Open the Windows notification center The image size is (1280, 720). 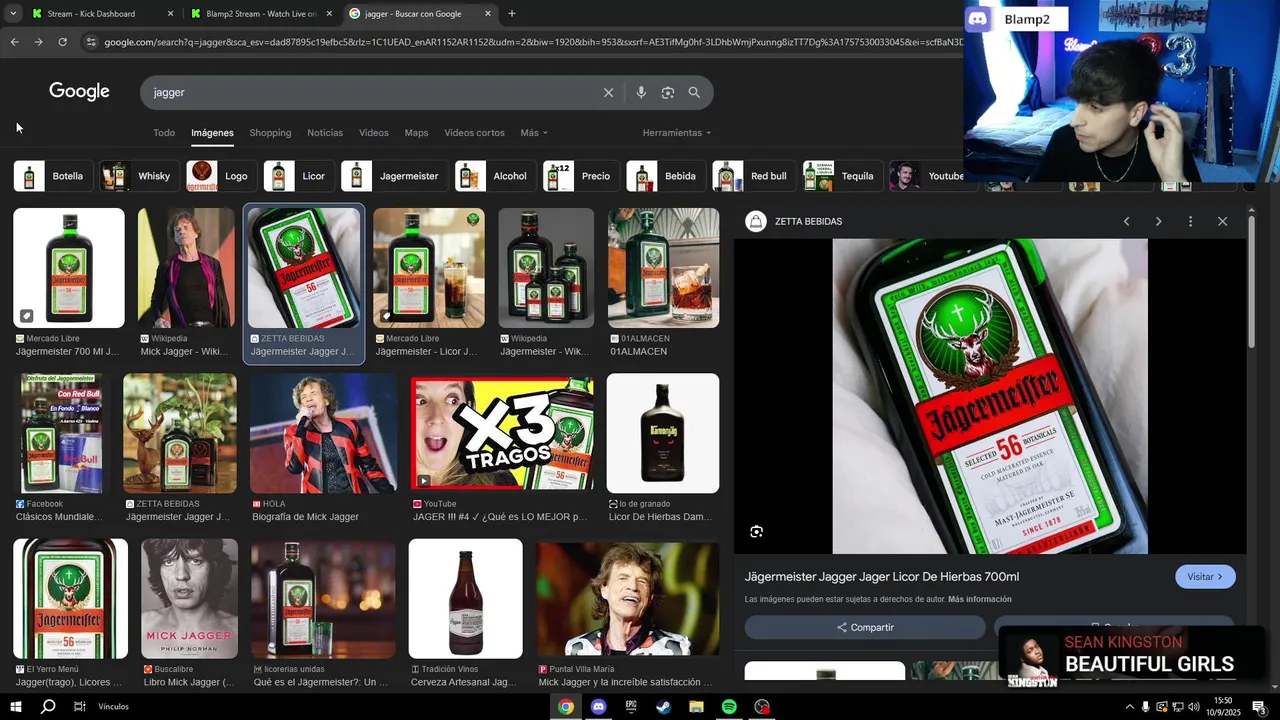[1259, 707]
